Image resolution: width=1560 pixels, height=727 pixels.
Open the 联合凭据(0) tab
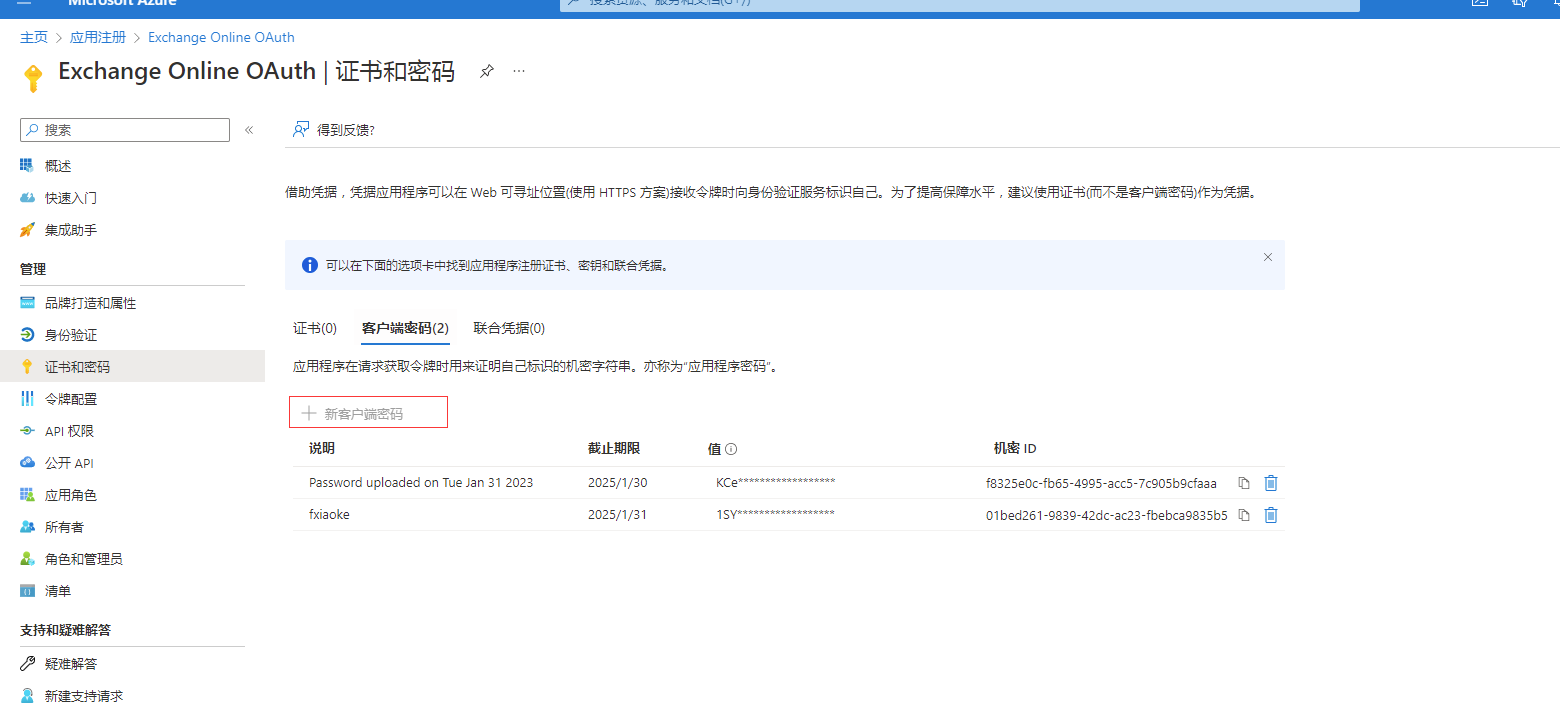[509, 328]
